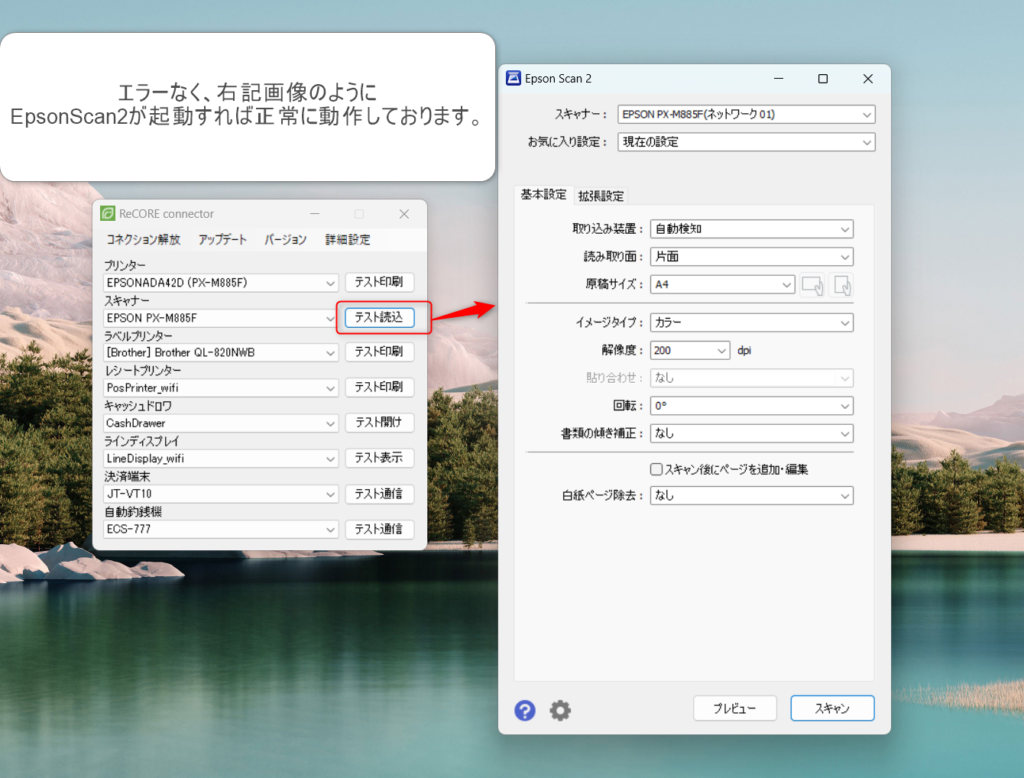Expand the 書類の傾き補正 dropdown

[752, 433]
